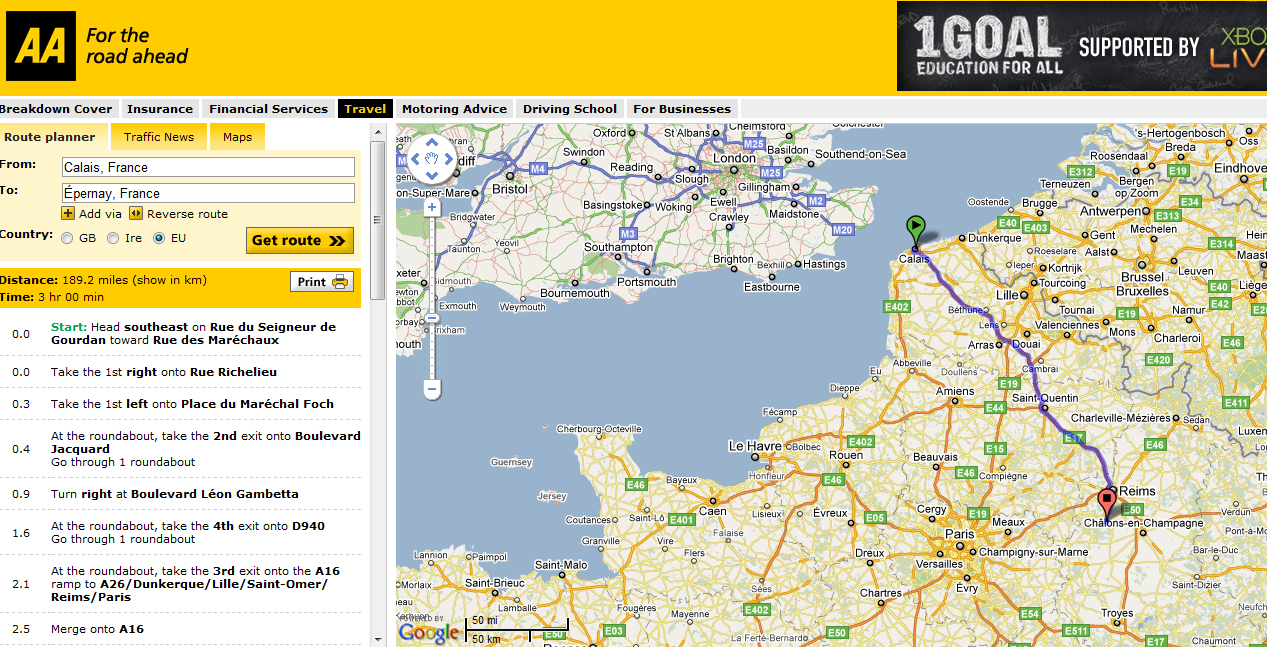The image size is (1267, 647).
Task: Click the Start: Head southeast direction step
Action: coord(181,333)
